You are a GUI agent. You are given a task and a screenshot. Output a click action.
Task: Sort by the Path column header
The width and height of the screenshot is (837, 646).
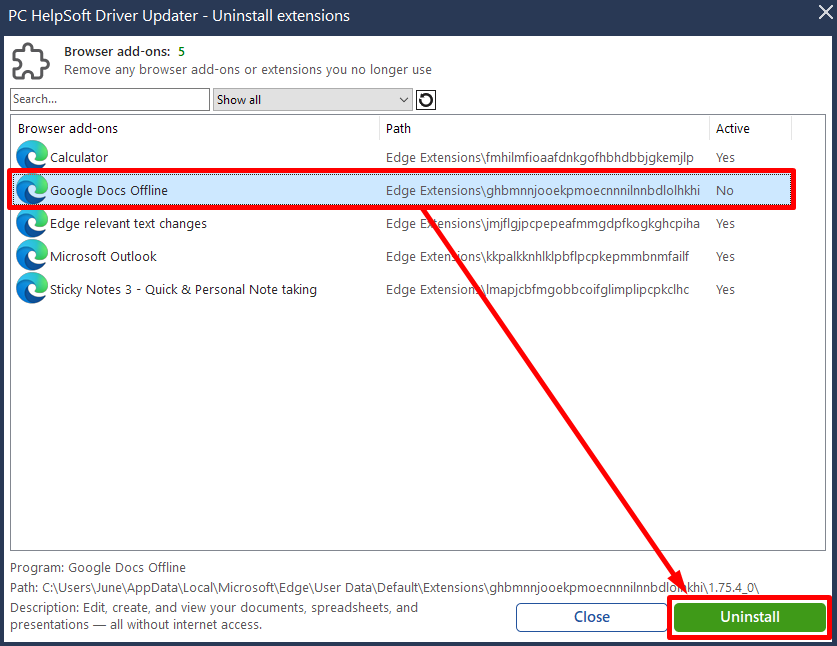click(398, 129)
